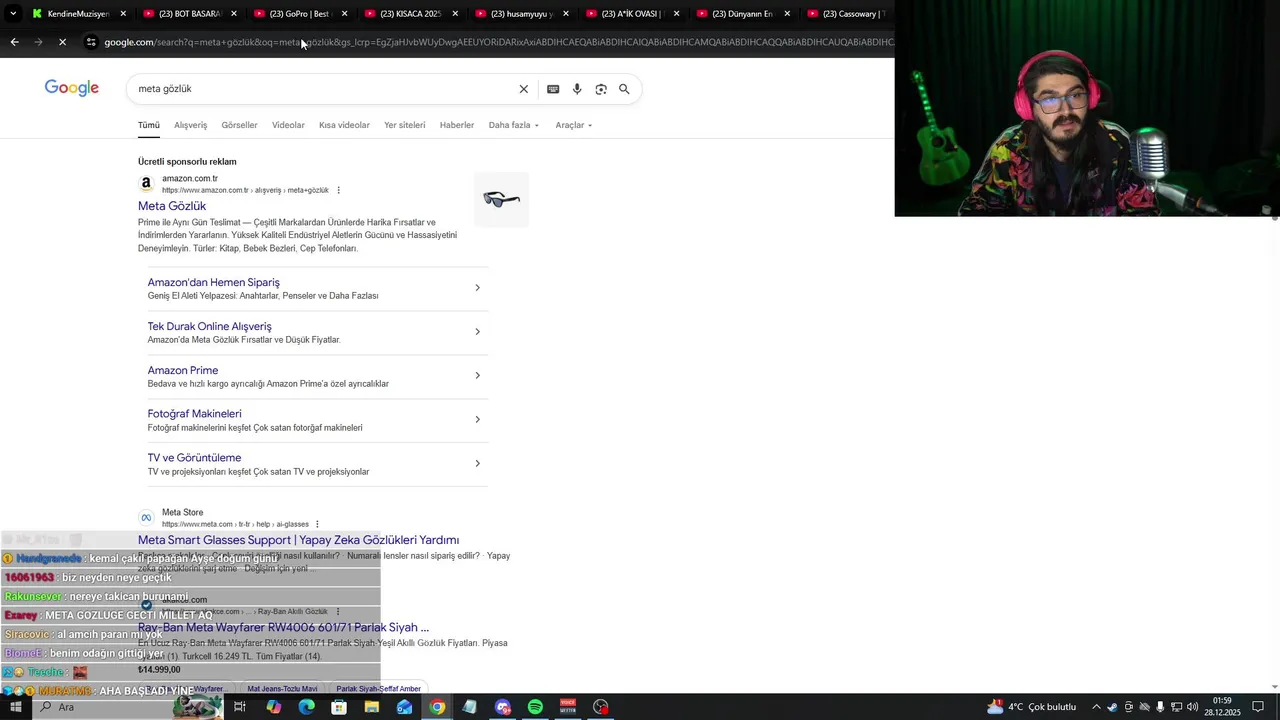Open three-dot menu of Amazon ad result
Image resolution: width=1280 pixels, height=720 pixels.
pos(338,190)
